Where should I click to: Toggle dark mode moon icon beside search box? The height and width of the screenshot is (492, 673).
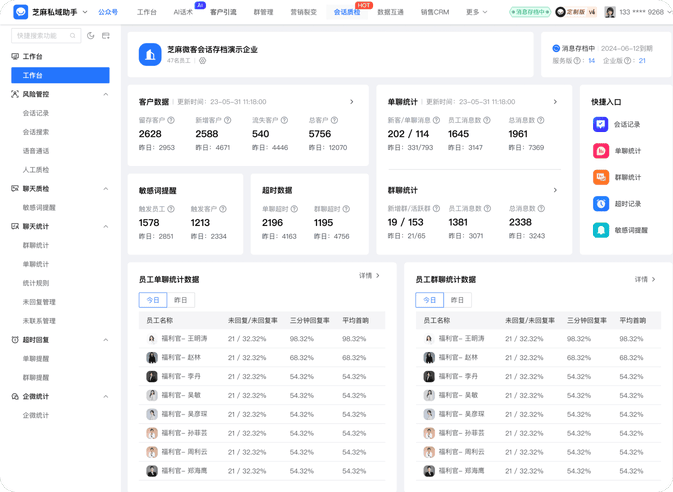click(x=91, y=36)
